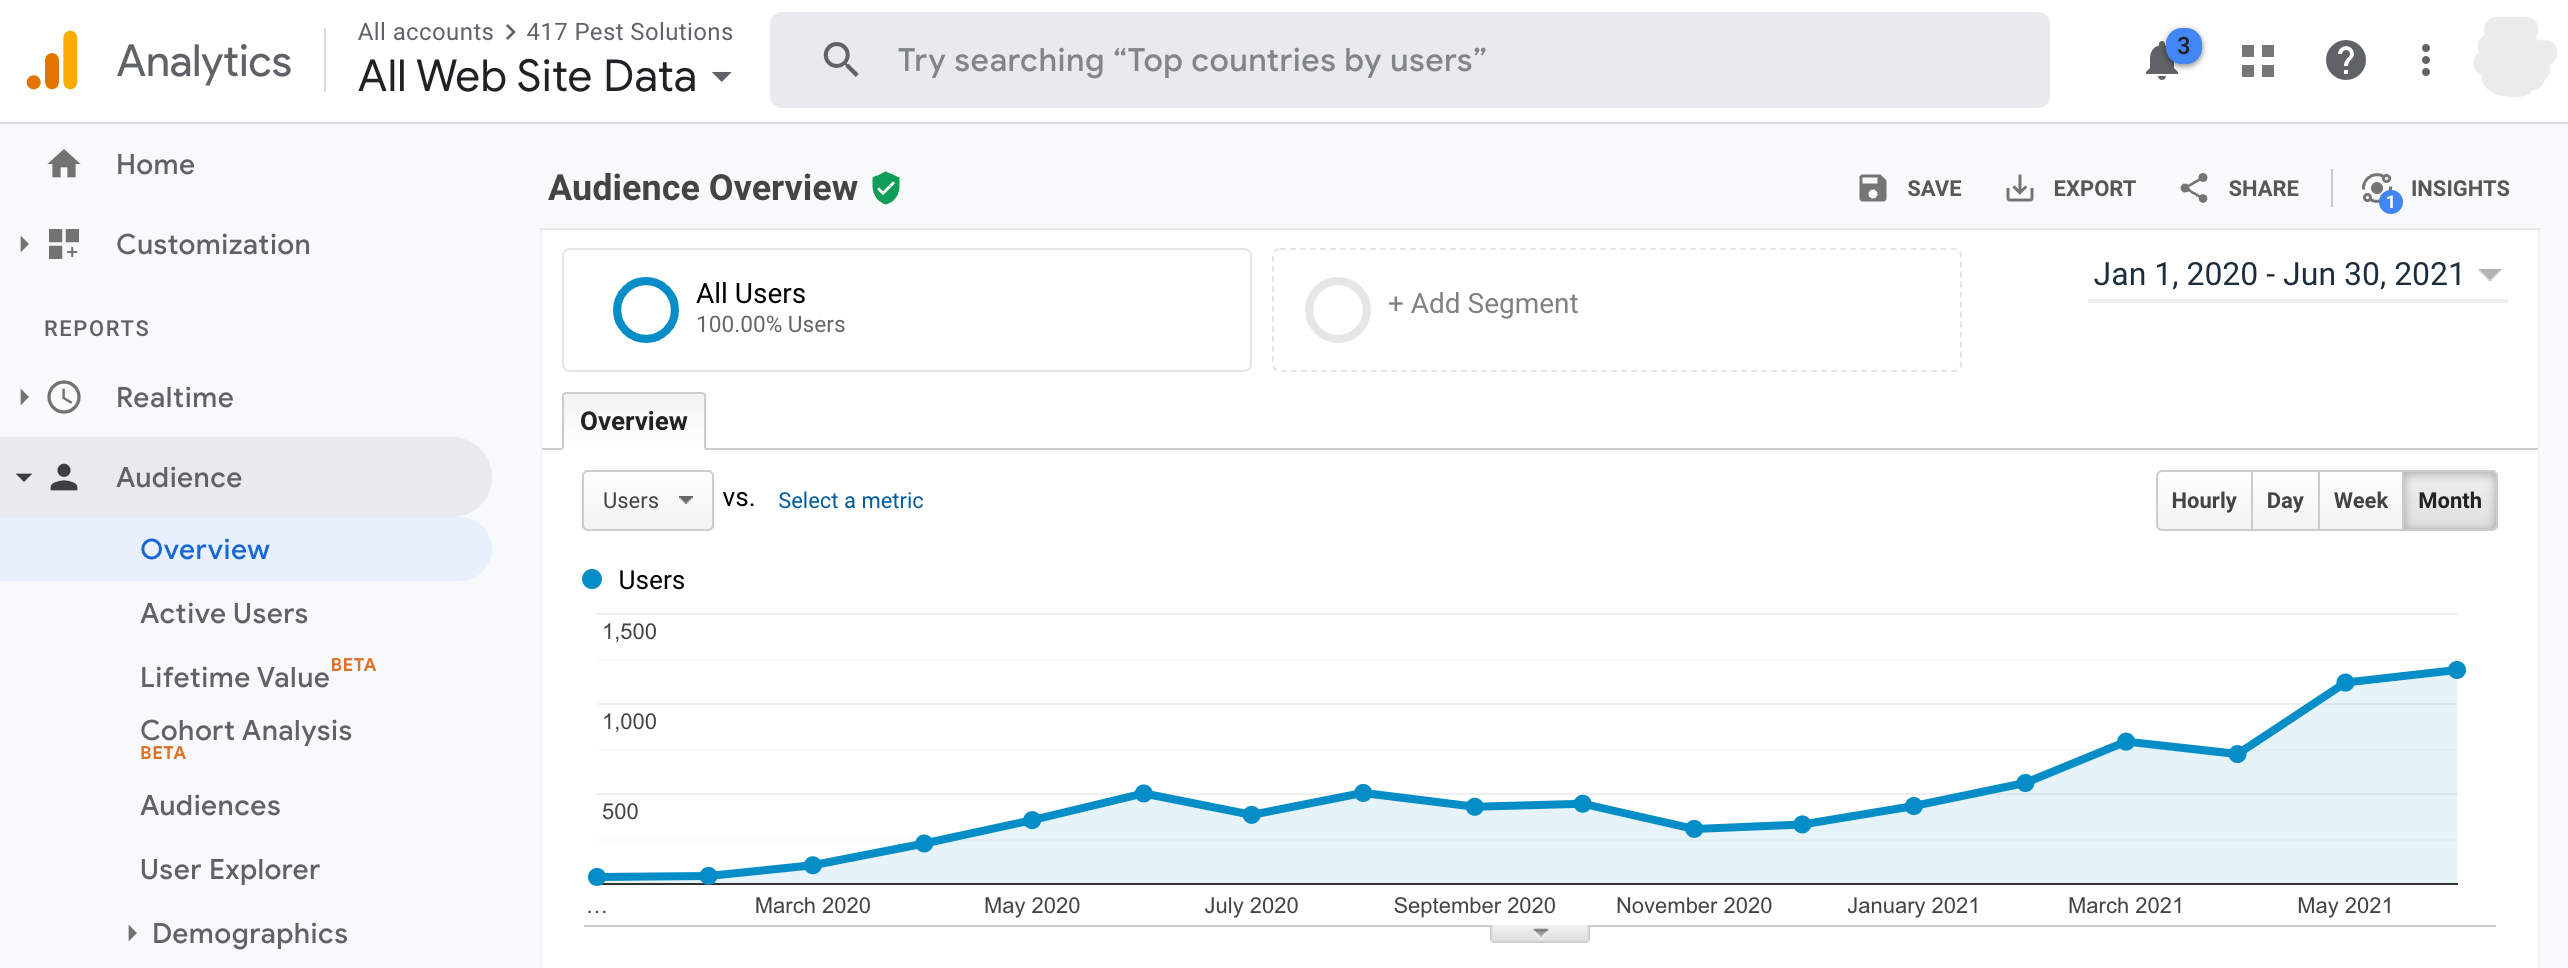Click the Select a metric link
2568x968 pixels.
(850, 500)
